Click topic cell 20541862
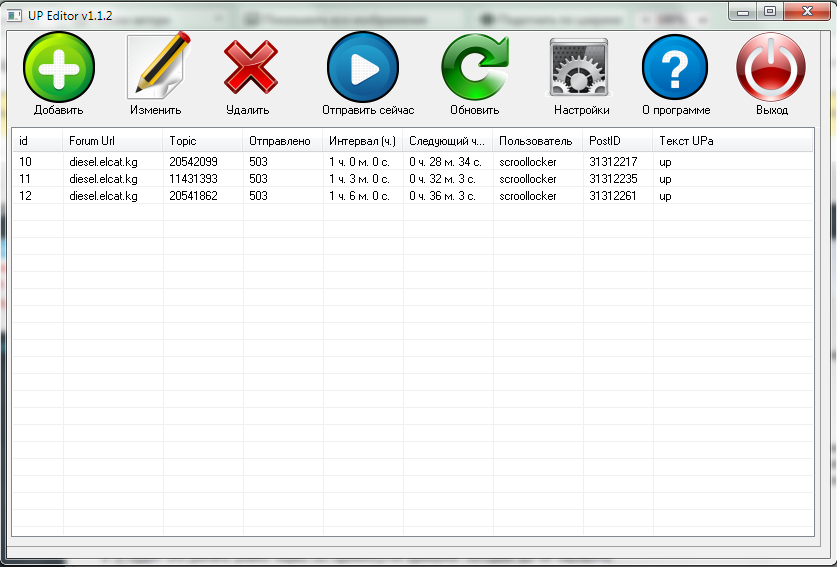Viewport: 837px width, 567px height. [193, 196]
